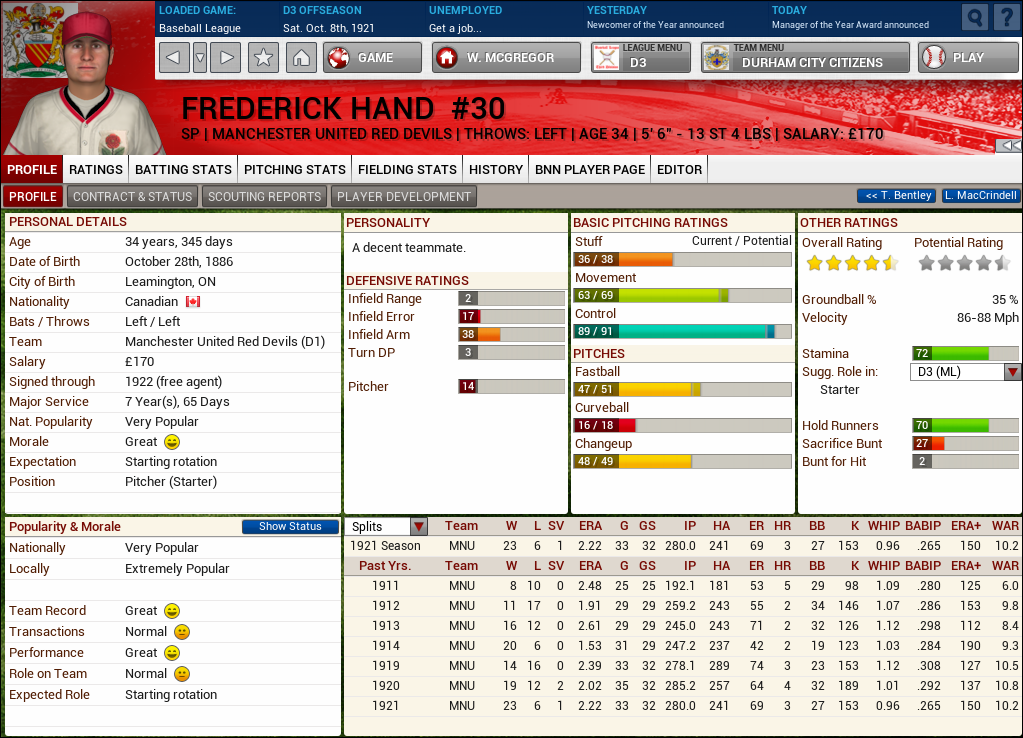Go back with the left arrow button

pyautogui.click(x=174, y=57)
